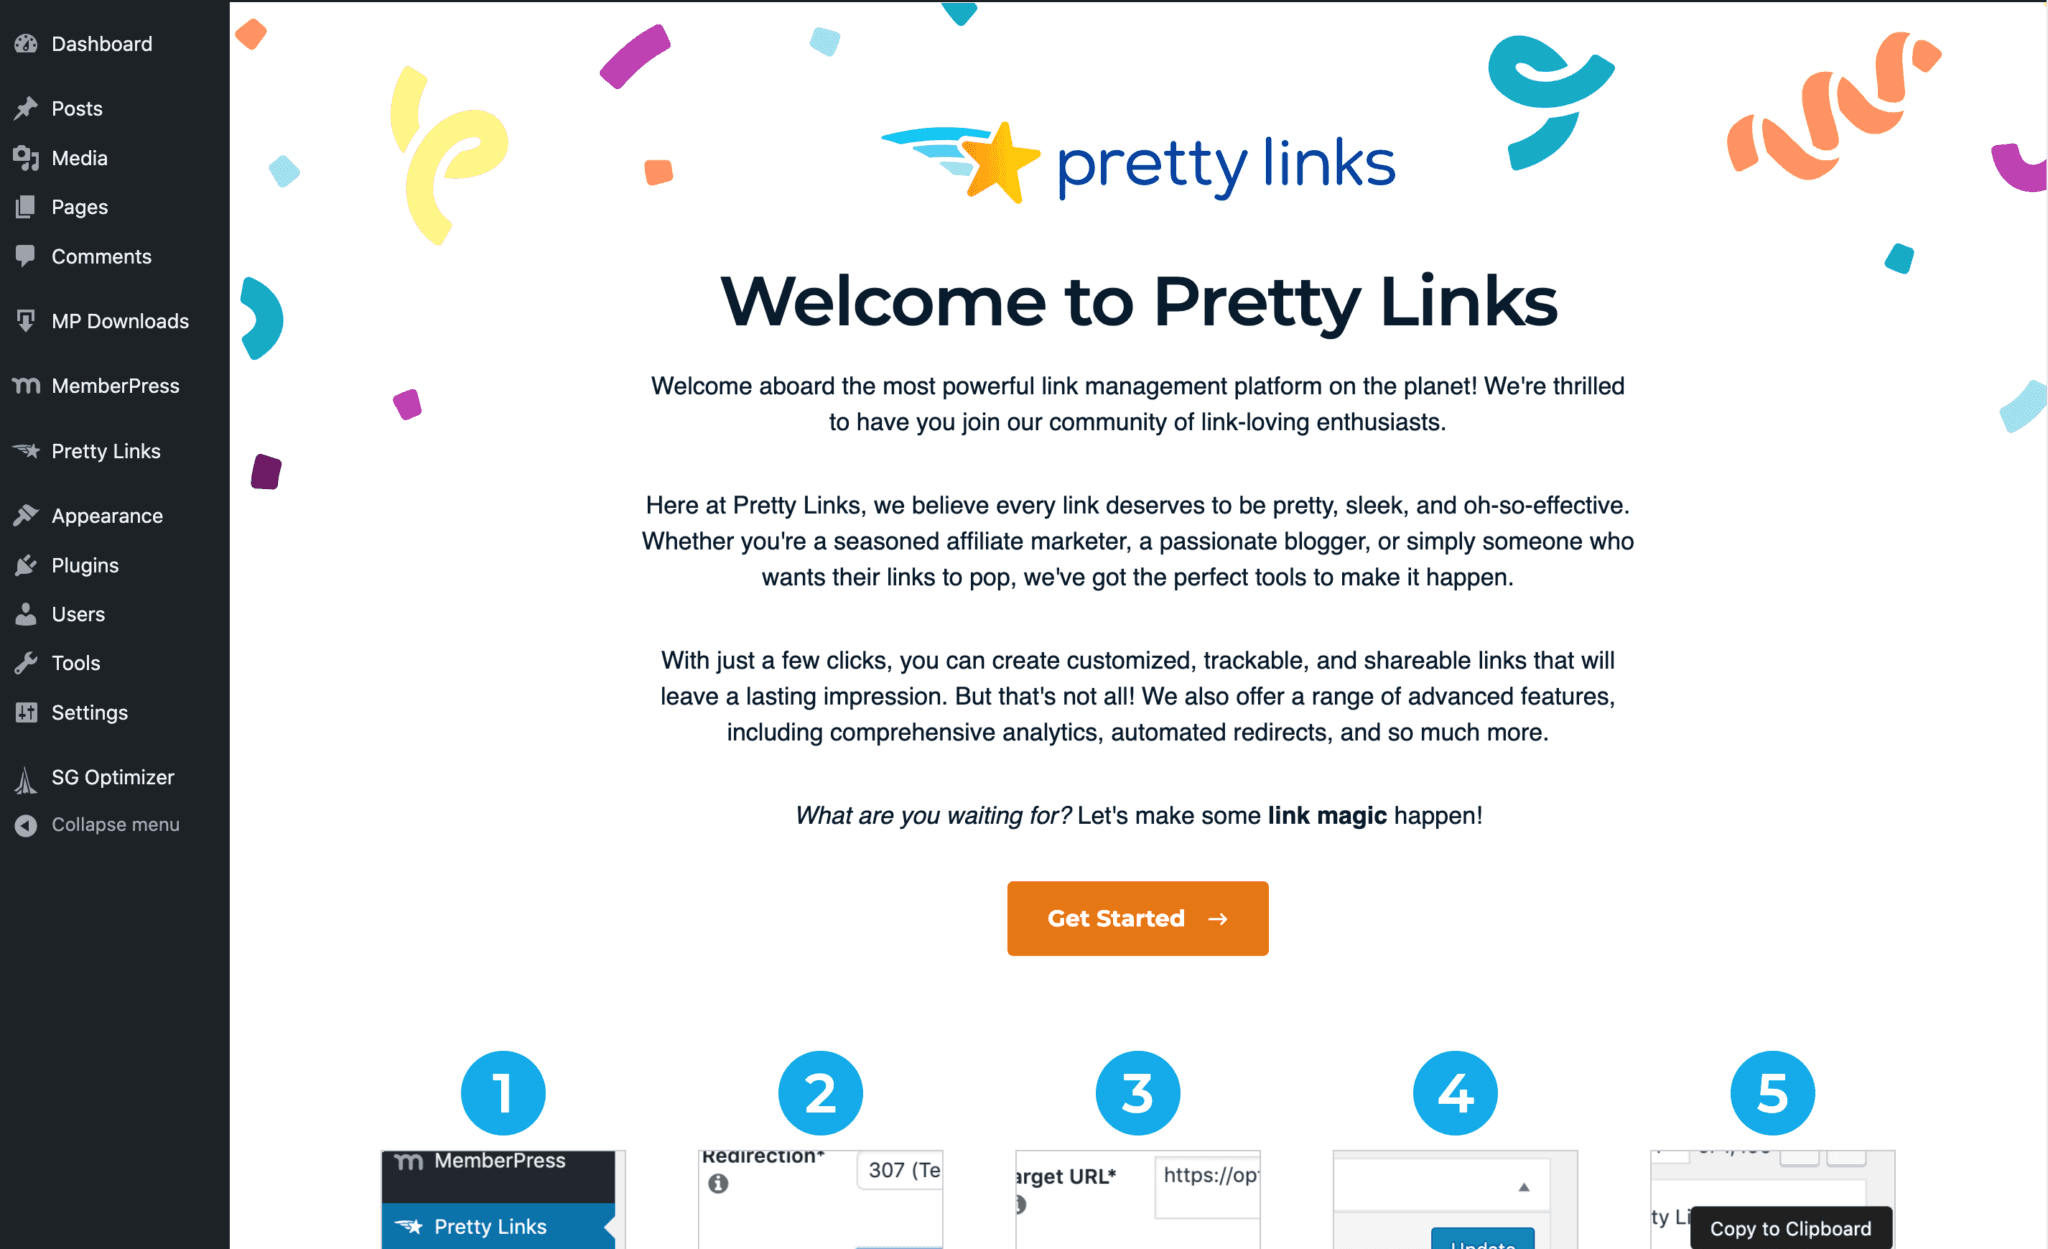The height and width of the screenshot is (1249, 2048).
Task: Open the Settings icon in the sidebar
Action: coord(25,712)
